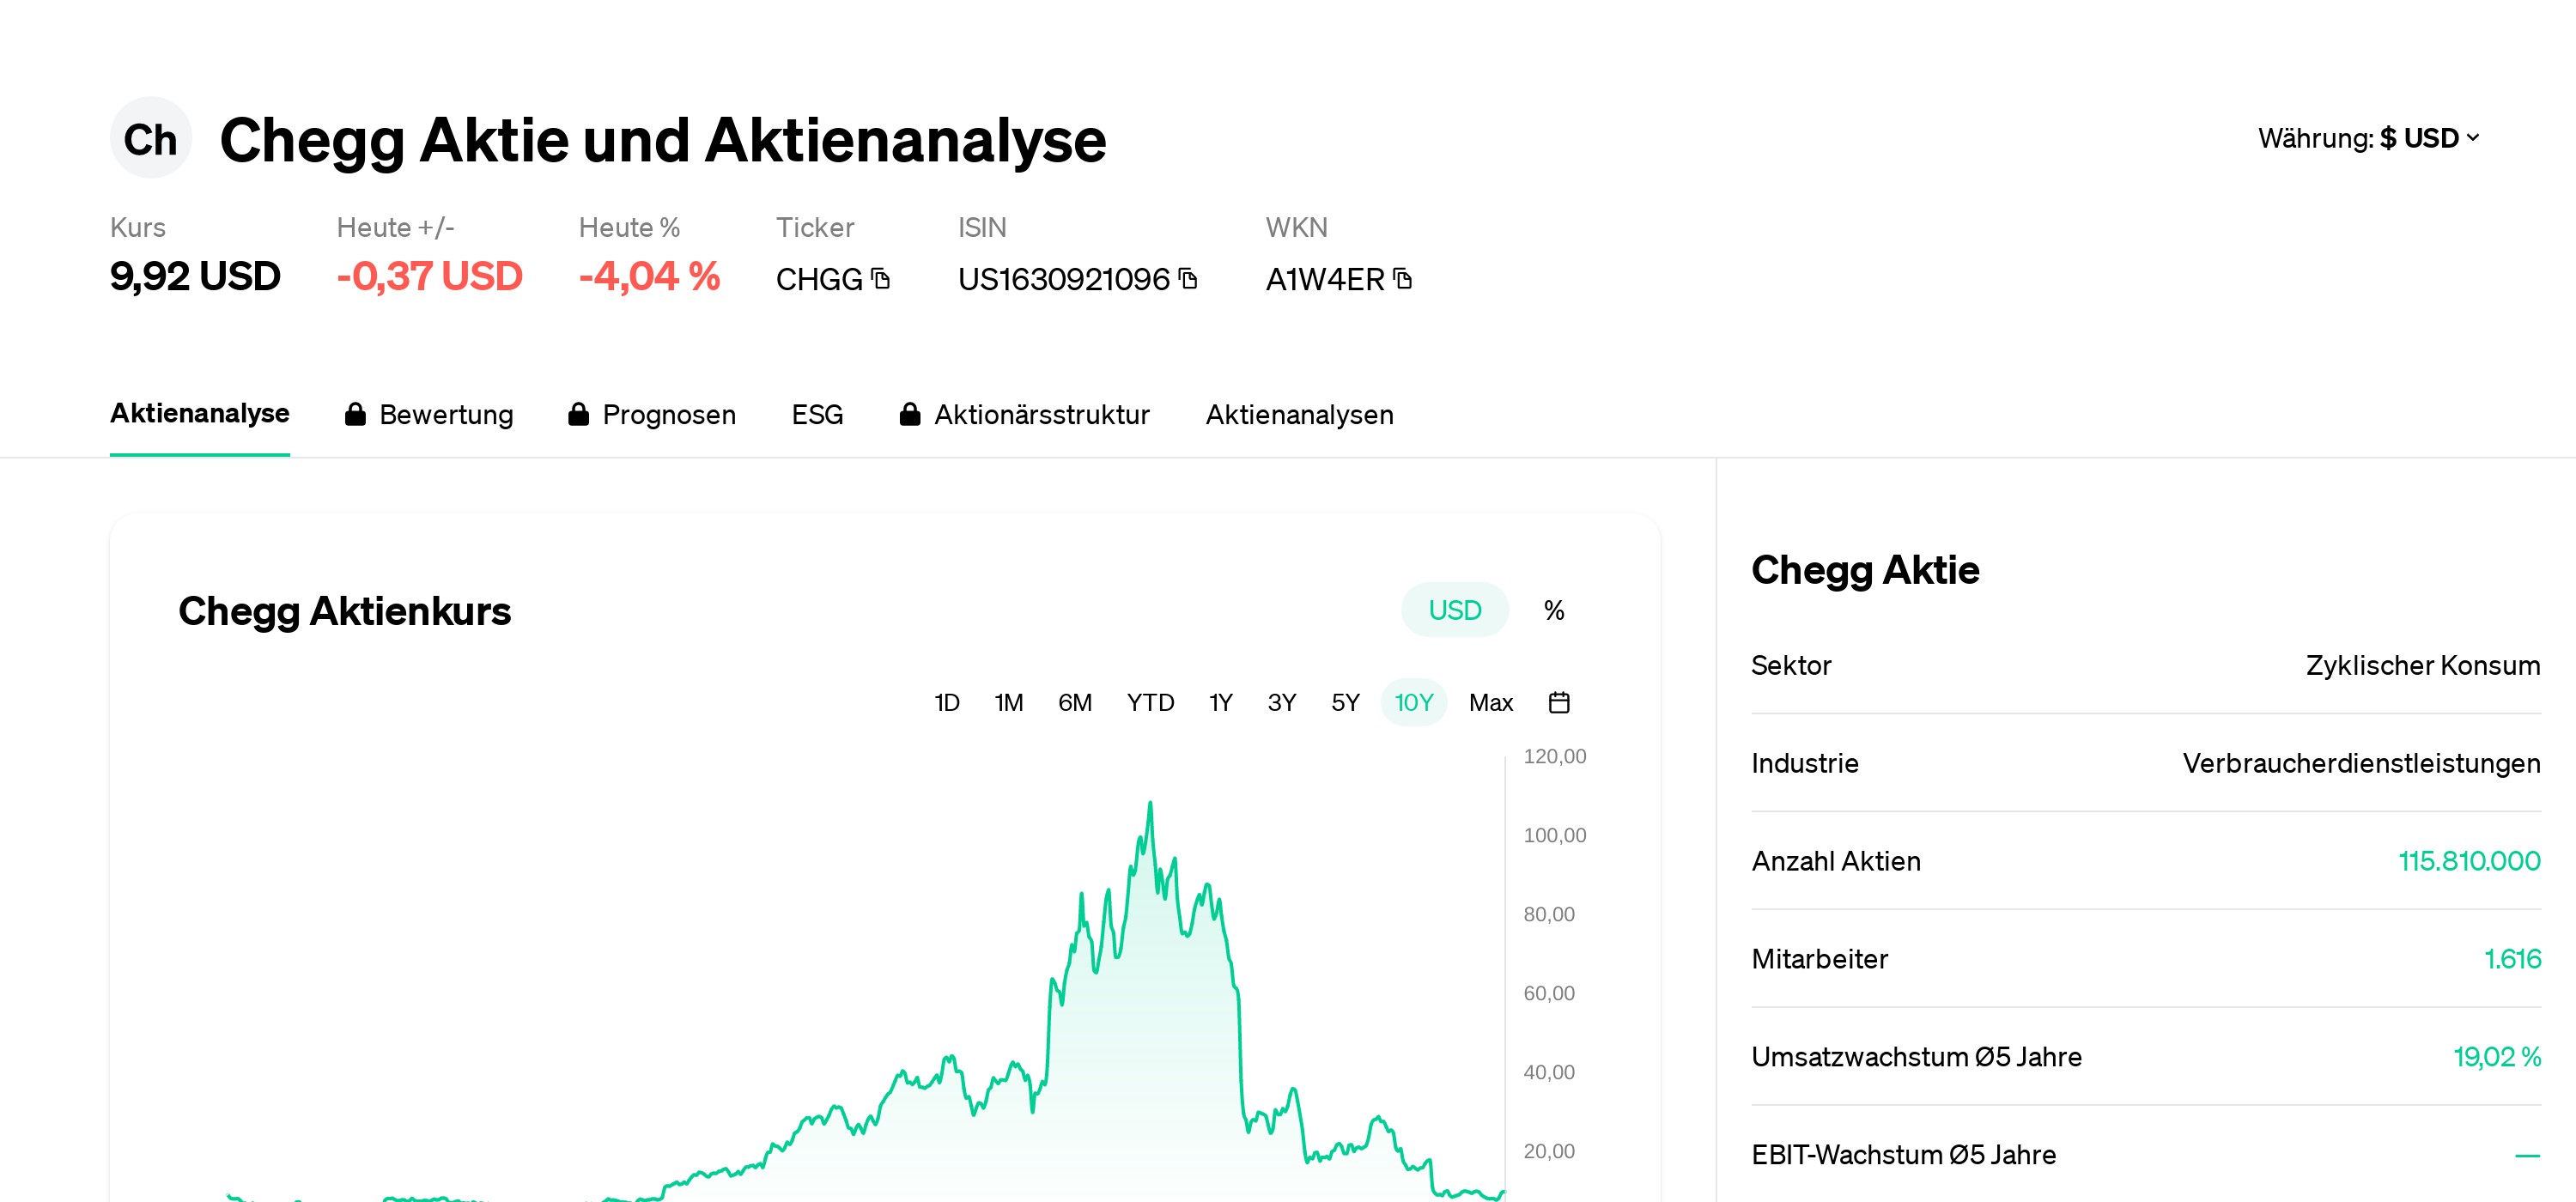This screenshot has width=2576, height=1202.
Task: Click the lock icon beside Aktionärsstruktur
Action: click(909, 414)
